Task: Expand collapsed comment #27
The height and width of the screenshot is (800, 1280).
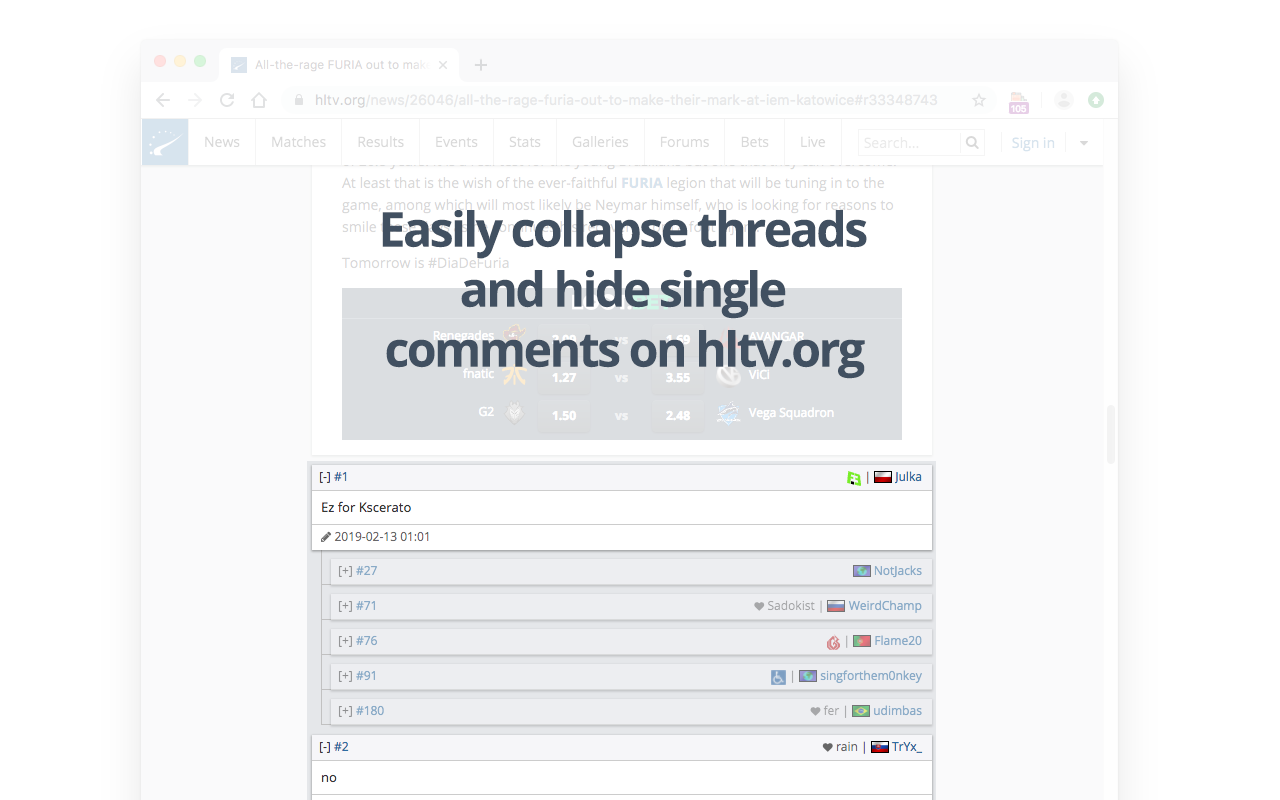Action: 345,571
